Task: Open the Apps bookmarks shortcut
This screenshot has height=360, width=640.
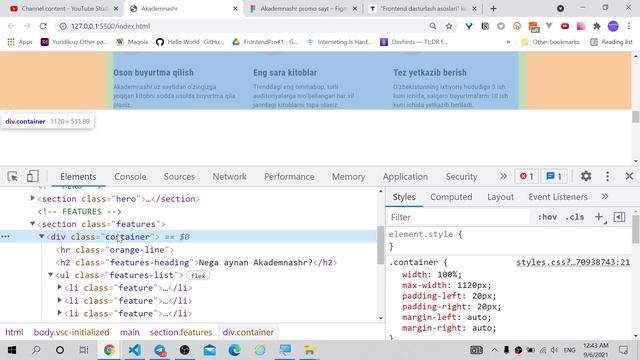Action: [x=20, y=42]
